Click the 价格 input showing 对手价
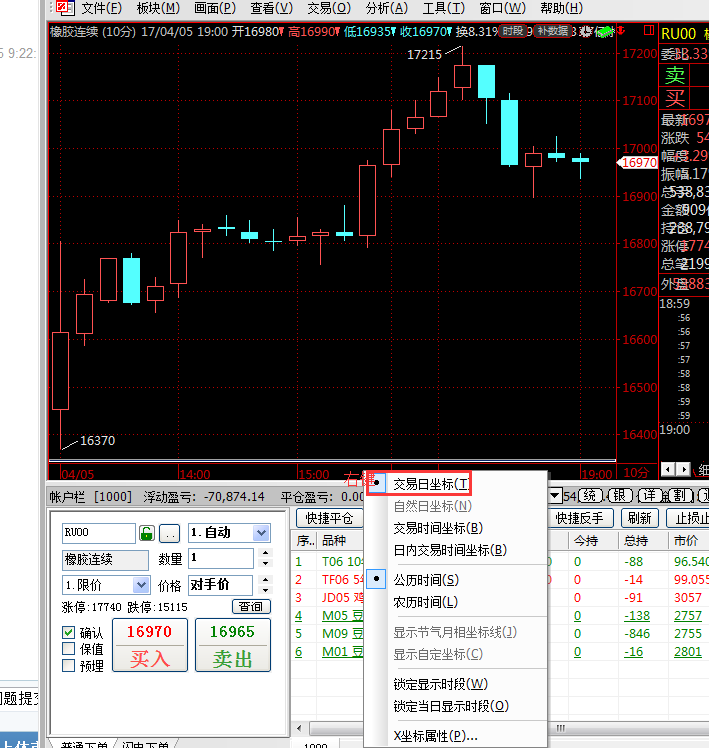 click(220, 585)
